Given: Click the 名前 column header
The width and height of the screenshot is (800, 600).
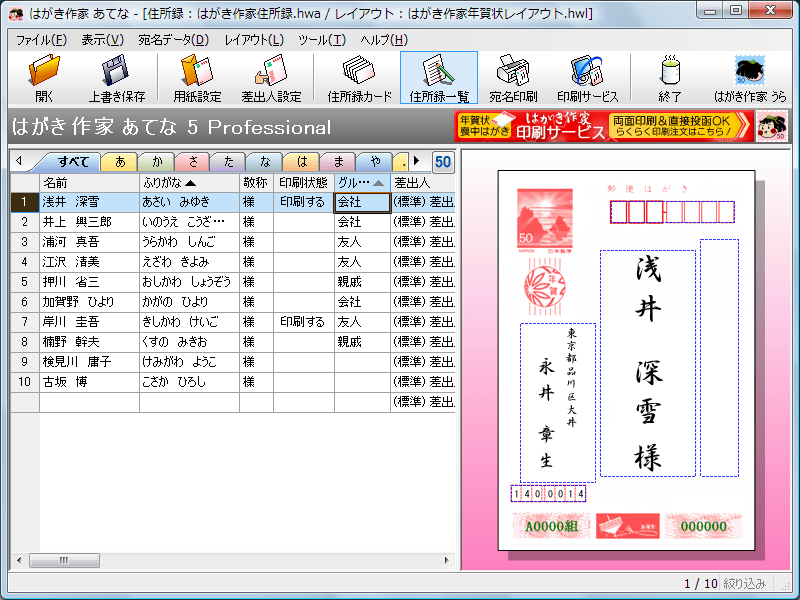Looking at the screenshot, I should [89, 183].
